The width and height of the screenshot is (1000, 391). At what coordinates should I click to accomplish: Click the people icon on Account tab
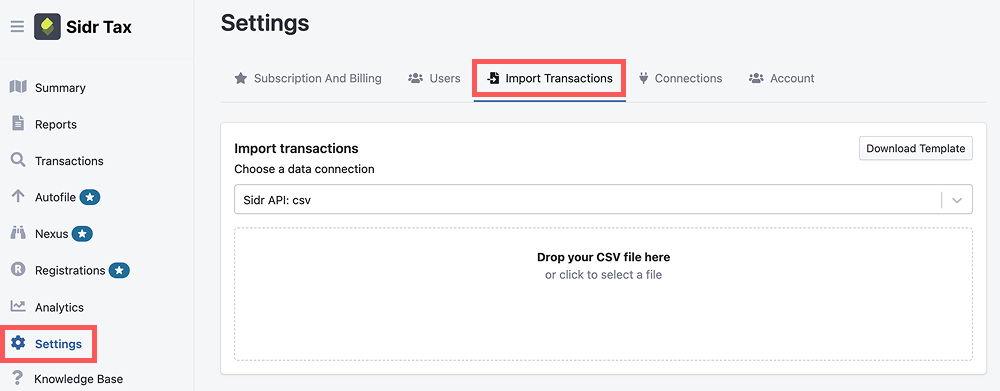tap(756, 78)
